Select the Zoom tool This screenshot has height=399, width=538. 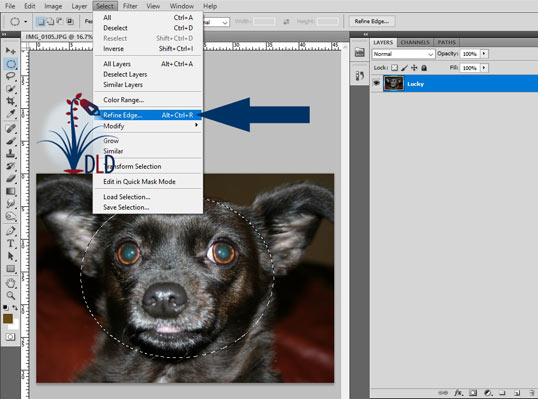point(11,295)
